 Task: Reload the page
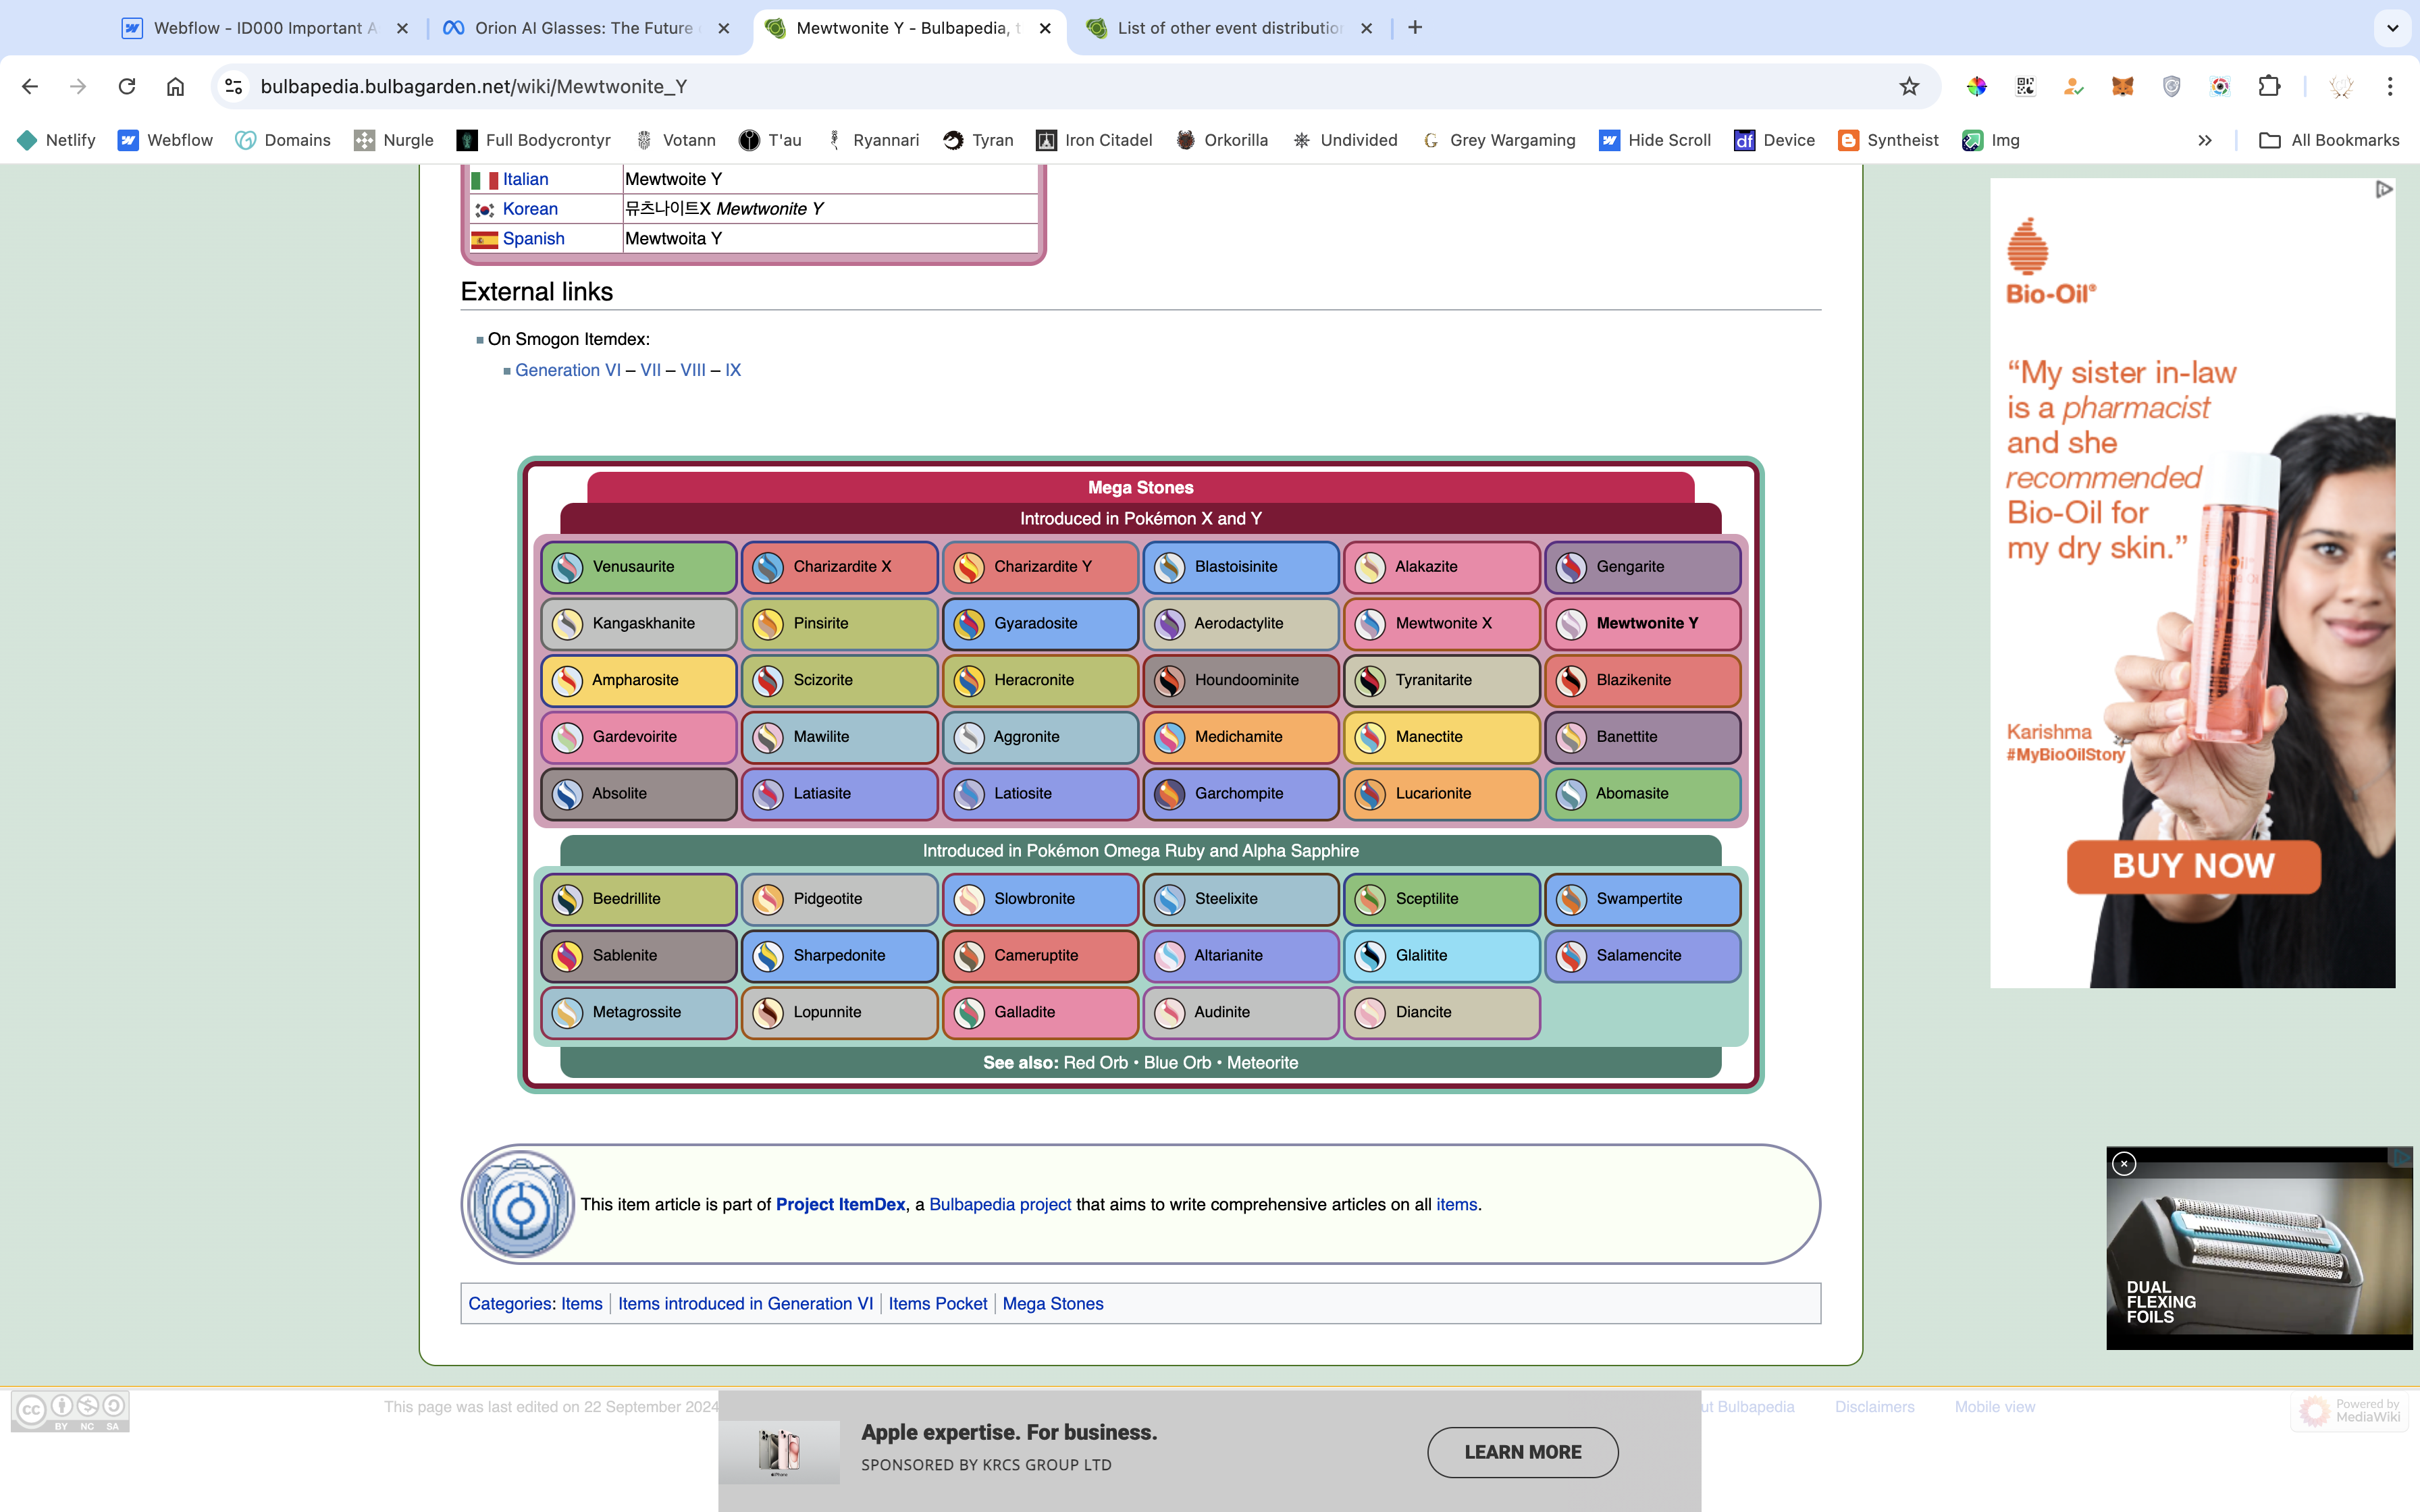(127, 86)
